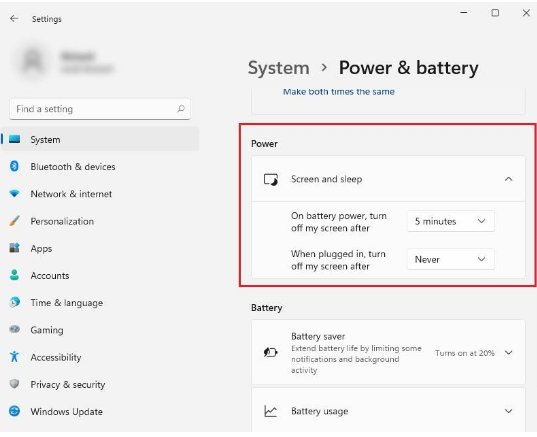Click the back arrow icon beside Settings
Viewport: 537px width, 437px height.
14,18
